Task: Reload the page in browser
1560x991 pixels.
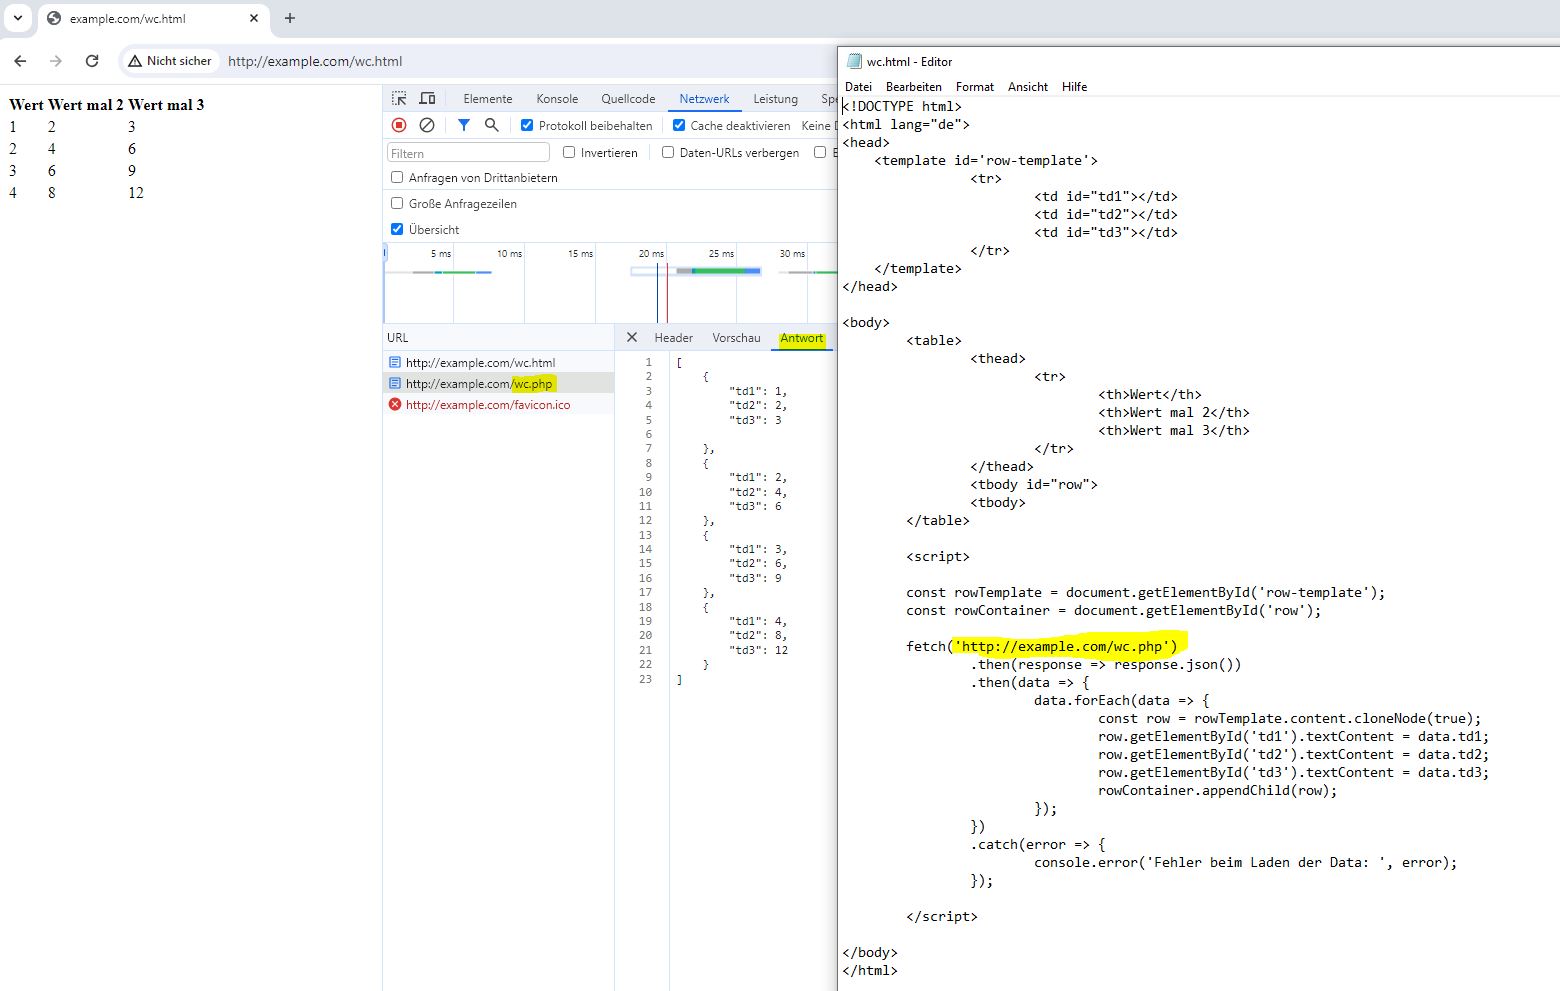Action: (x=92, y=61)
